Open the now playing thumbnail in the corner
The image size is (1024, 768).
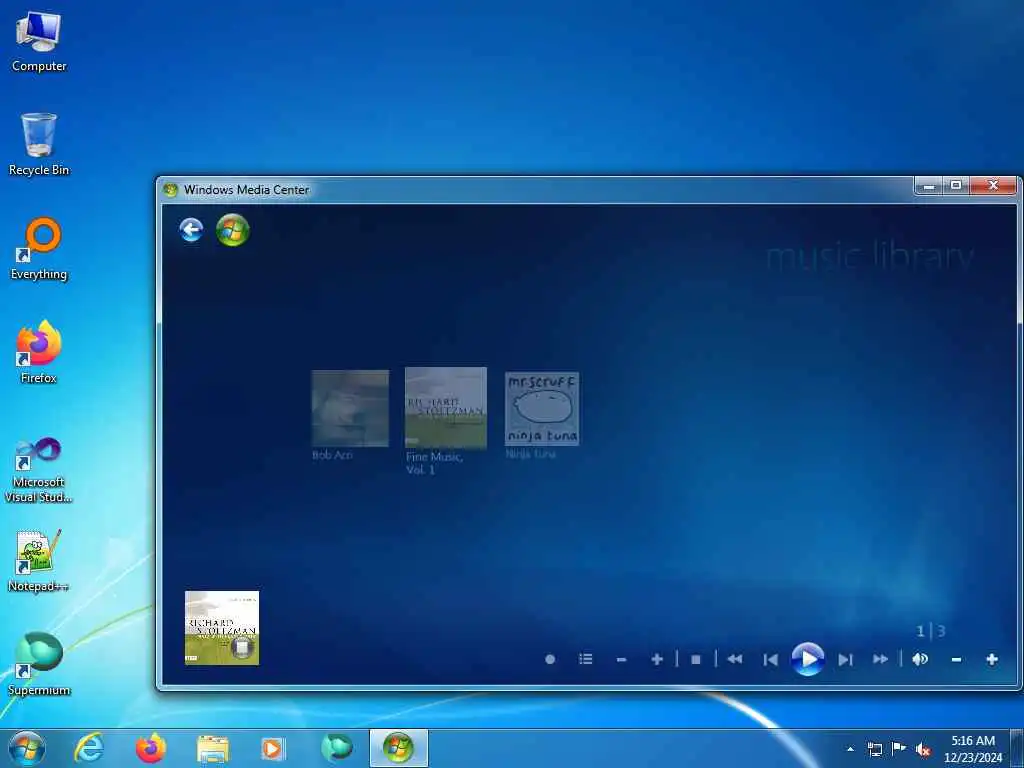(222, 628)
